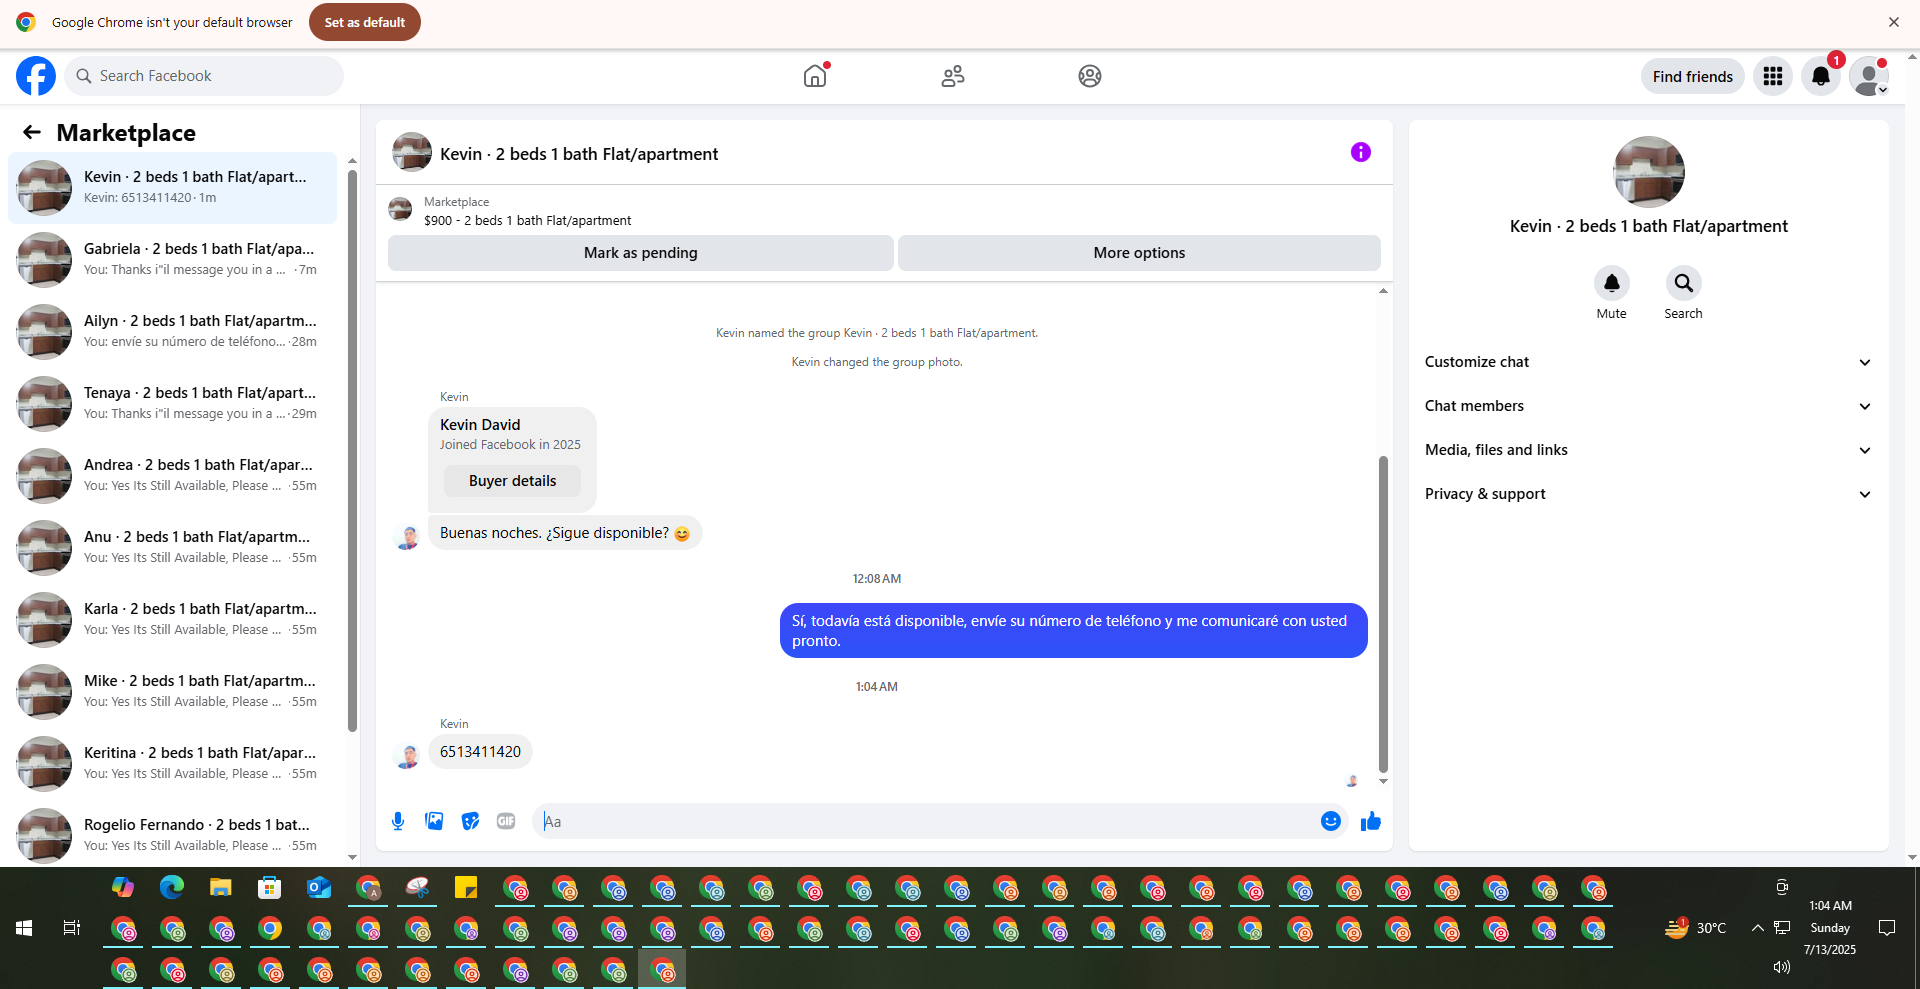Click the Aa message input box

click(925, 821)
